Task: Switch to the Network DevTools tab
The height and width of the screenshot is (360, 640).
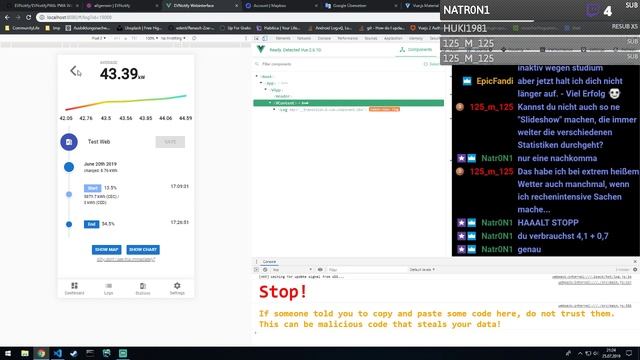Action: [304, 38]
